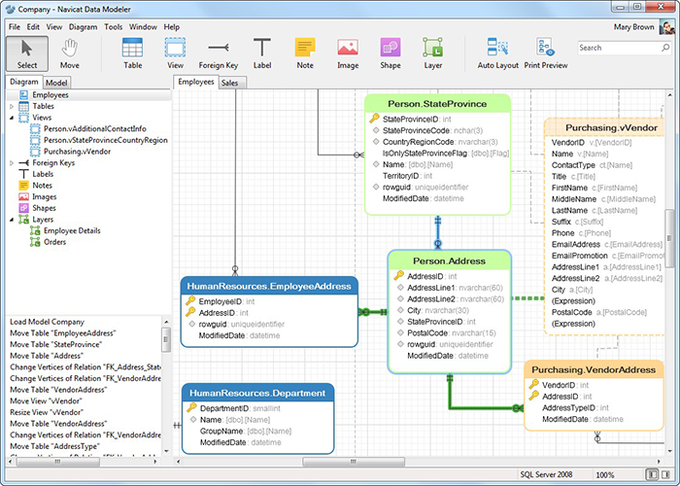Image resolution: width=680 pixels, height=486 pixels.
Task: Click the Image tool icon
Action: [x=347, y=53]
